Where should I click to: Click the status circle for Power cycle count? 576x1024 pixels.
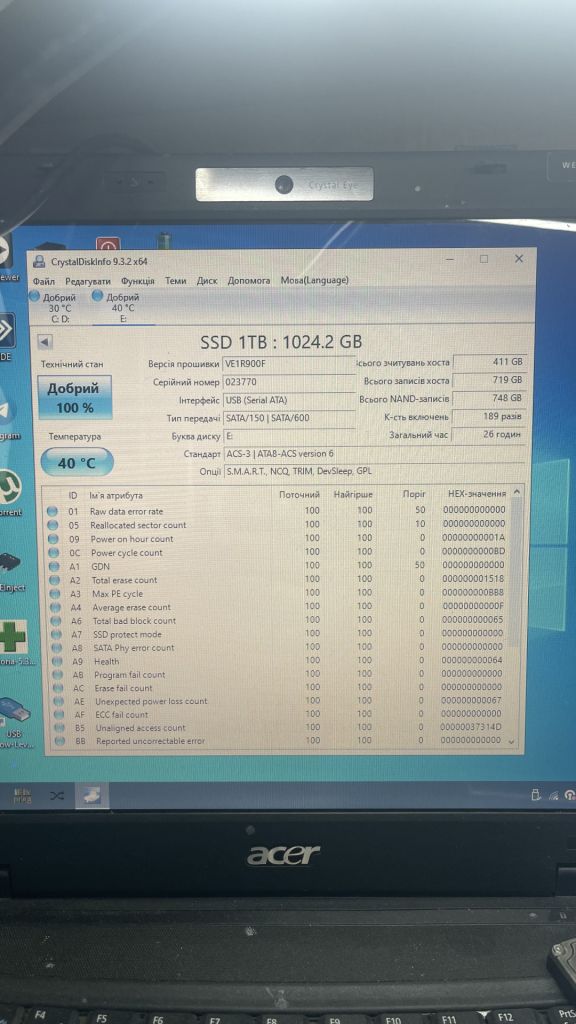(53, 552)
